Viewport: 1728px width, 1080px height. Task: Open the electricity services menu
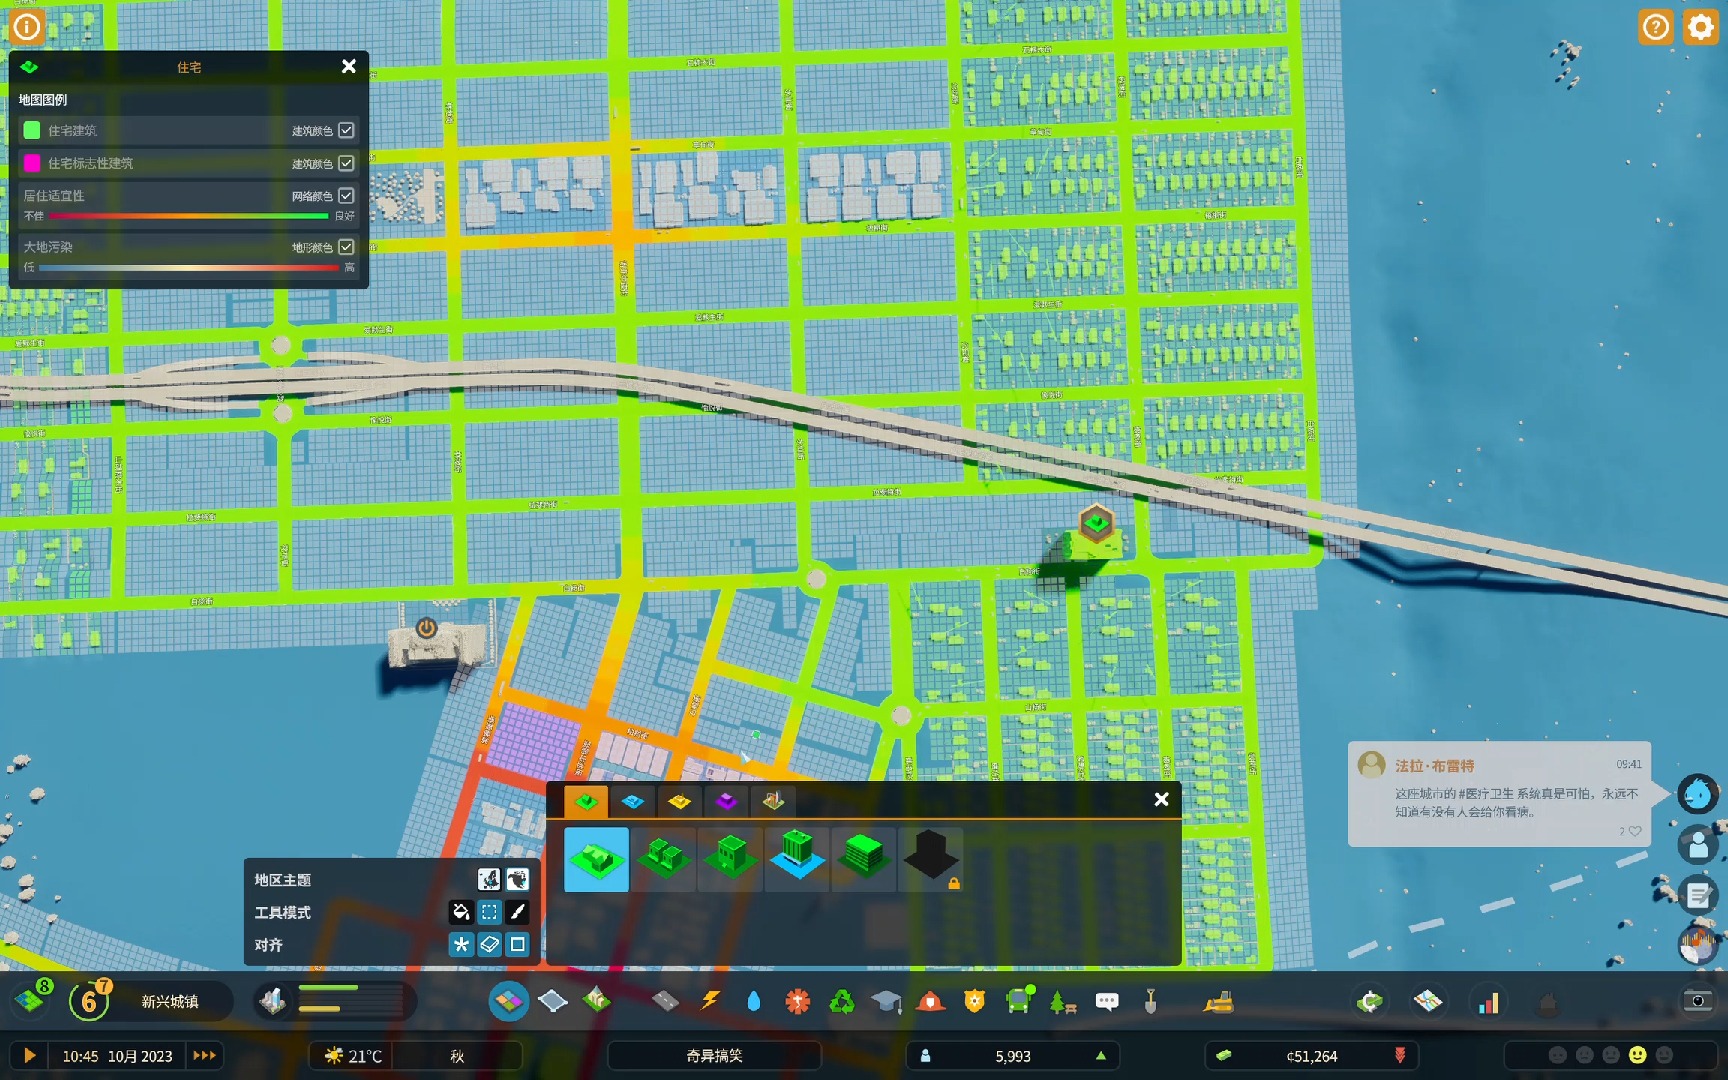(x=712, y=1000)
